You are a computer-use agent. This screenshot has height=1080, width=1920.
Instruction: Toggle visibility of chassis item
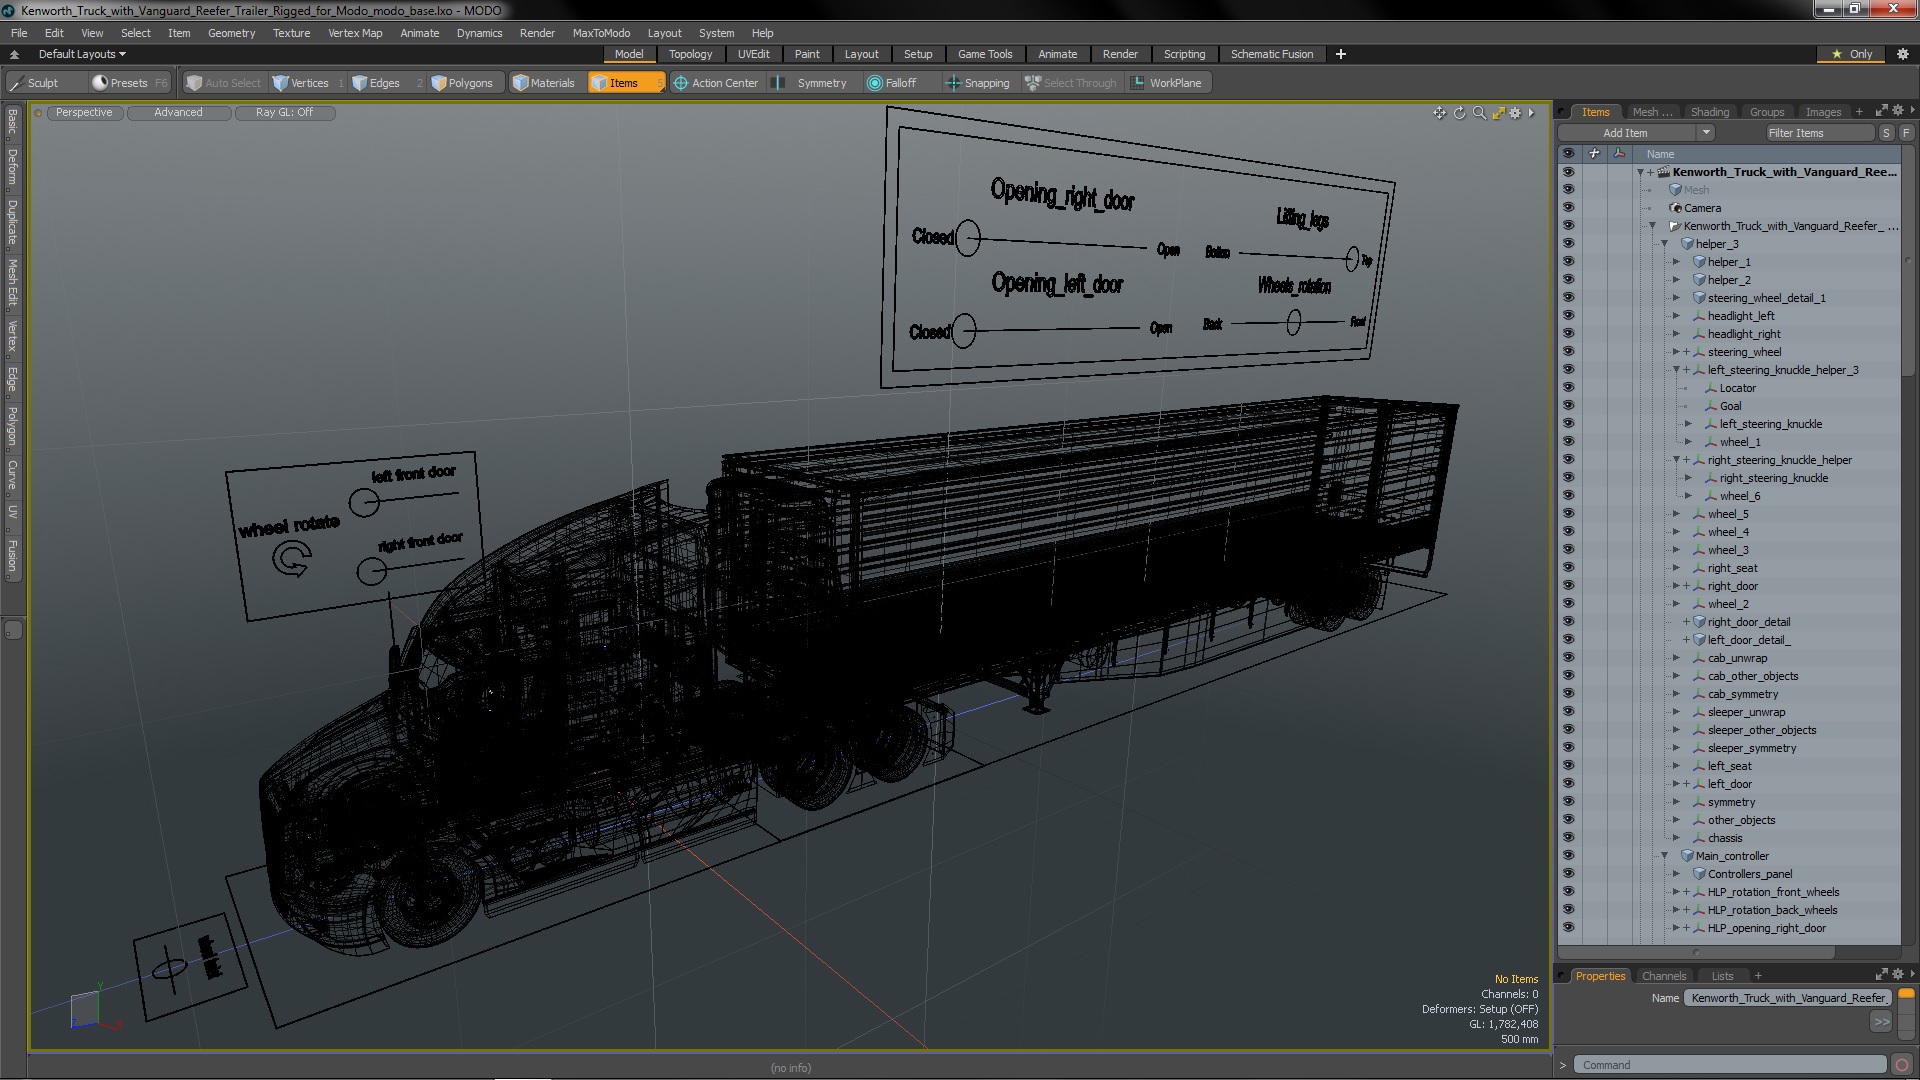coord(1568,838)
